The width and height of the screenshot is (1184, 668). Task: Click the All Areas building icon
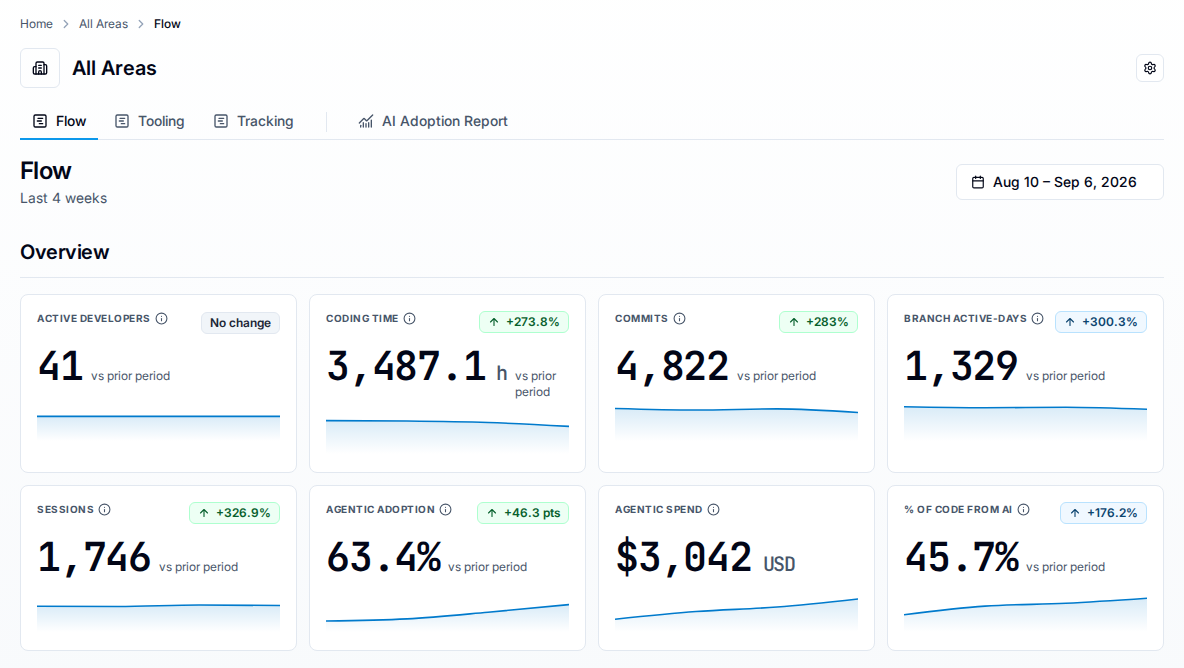[40, 68]
